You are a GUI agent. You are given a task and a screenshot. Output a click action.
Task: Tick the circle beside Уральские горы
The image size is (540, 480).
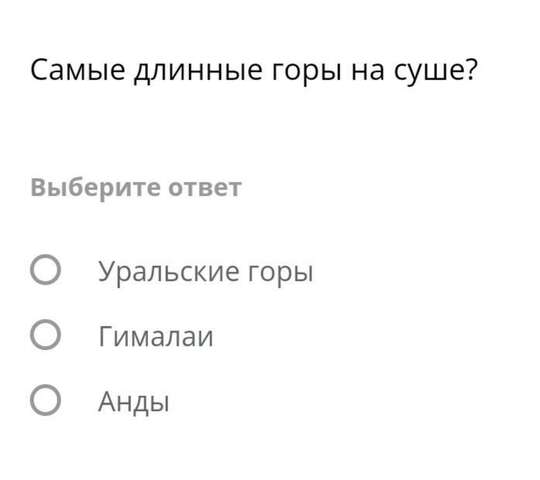(x=45, y=270)
